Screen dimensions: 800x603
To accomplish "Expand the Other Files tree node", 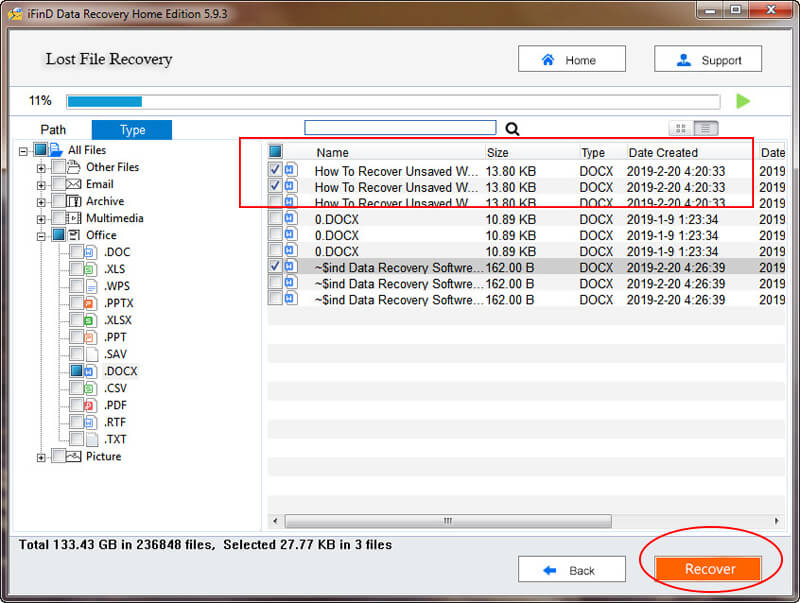I will 41,168.
